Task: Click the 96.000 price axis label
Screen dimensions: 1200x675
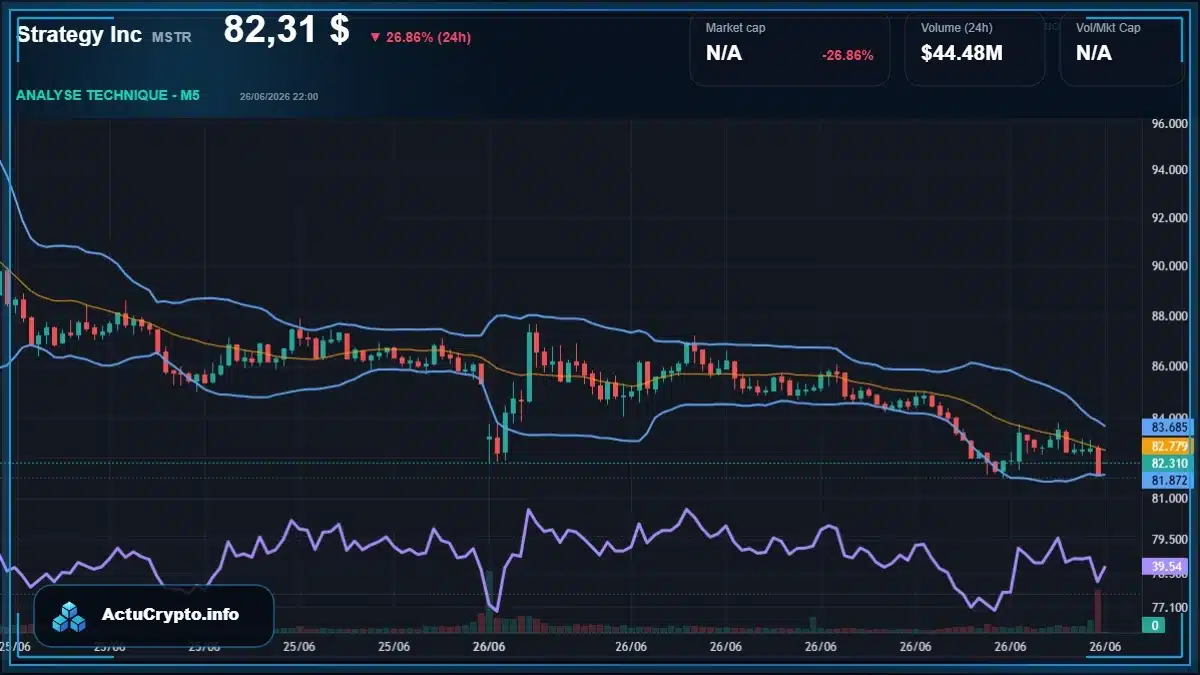Action: [x=1168, y=124]
